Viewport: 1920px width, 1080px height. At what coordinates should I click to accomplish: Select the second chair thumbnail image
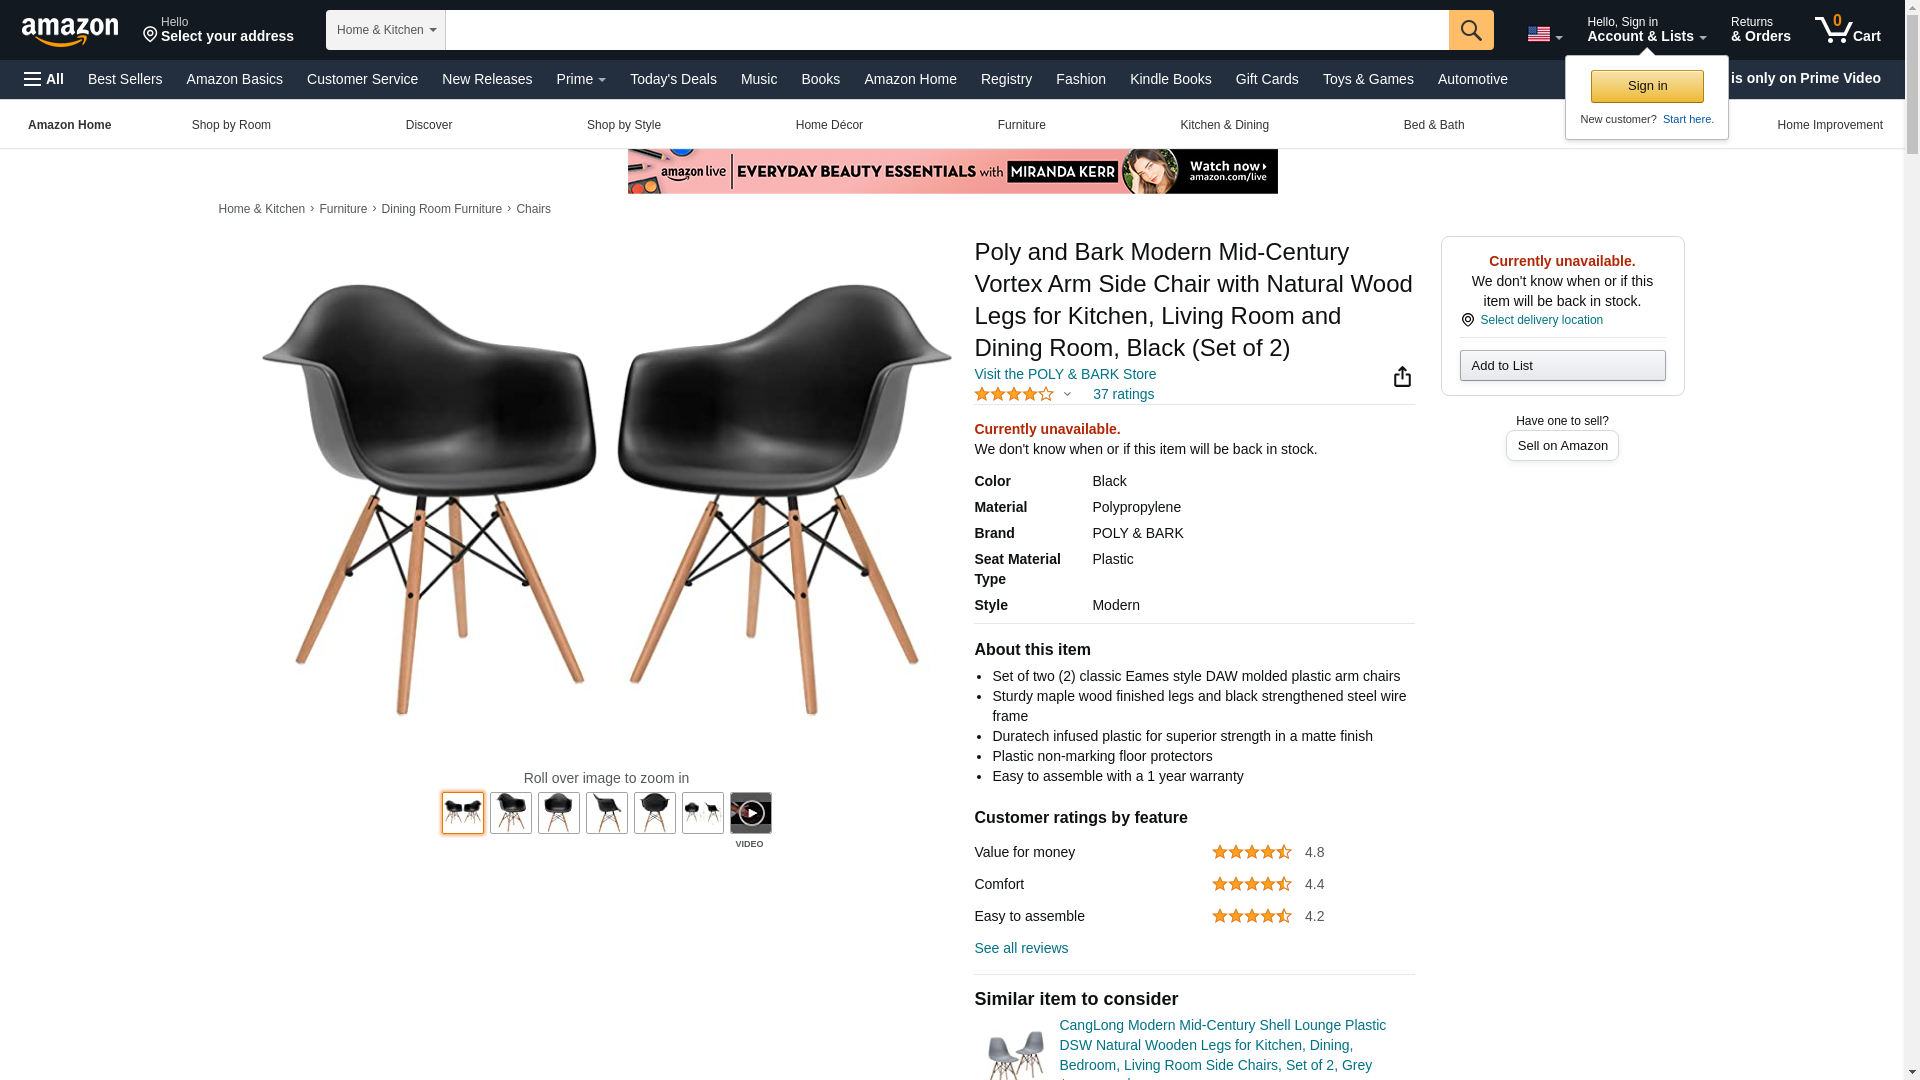click(510, 813)
